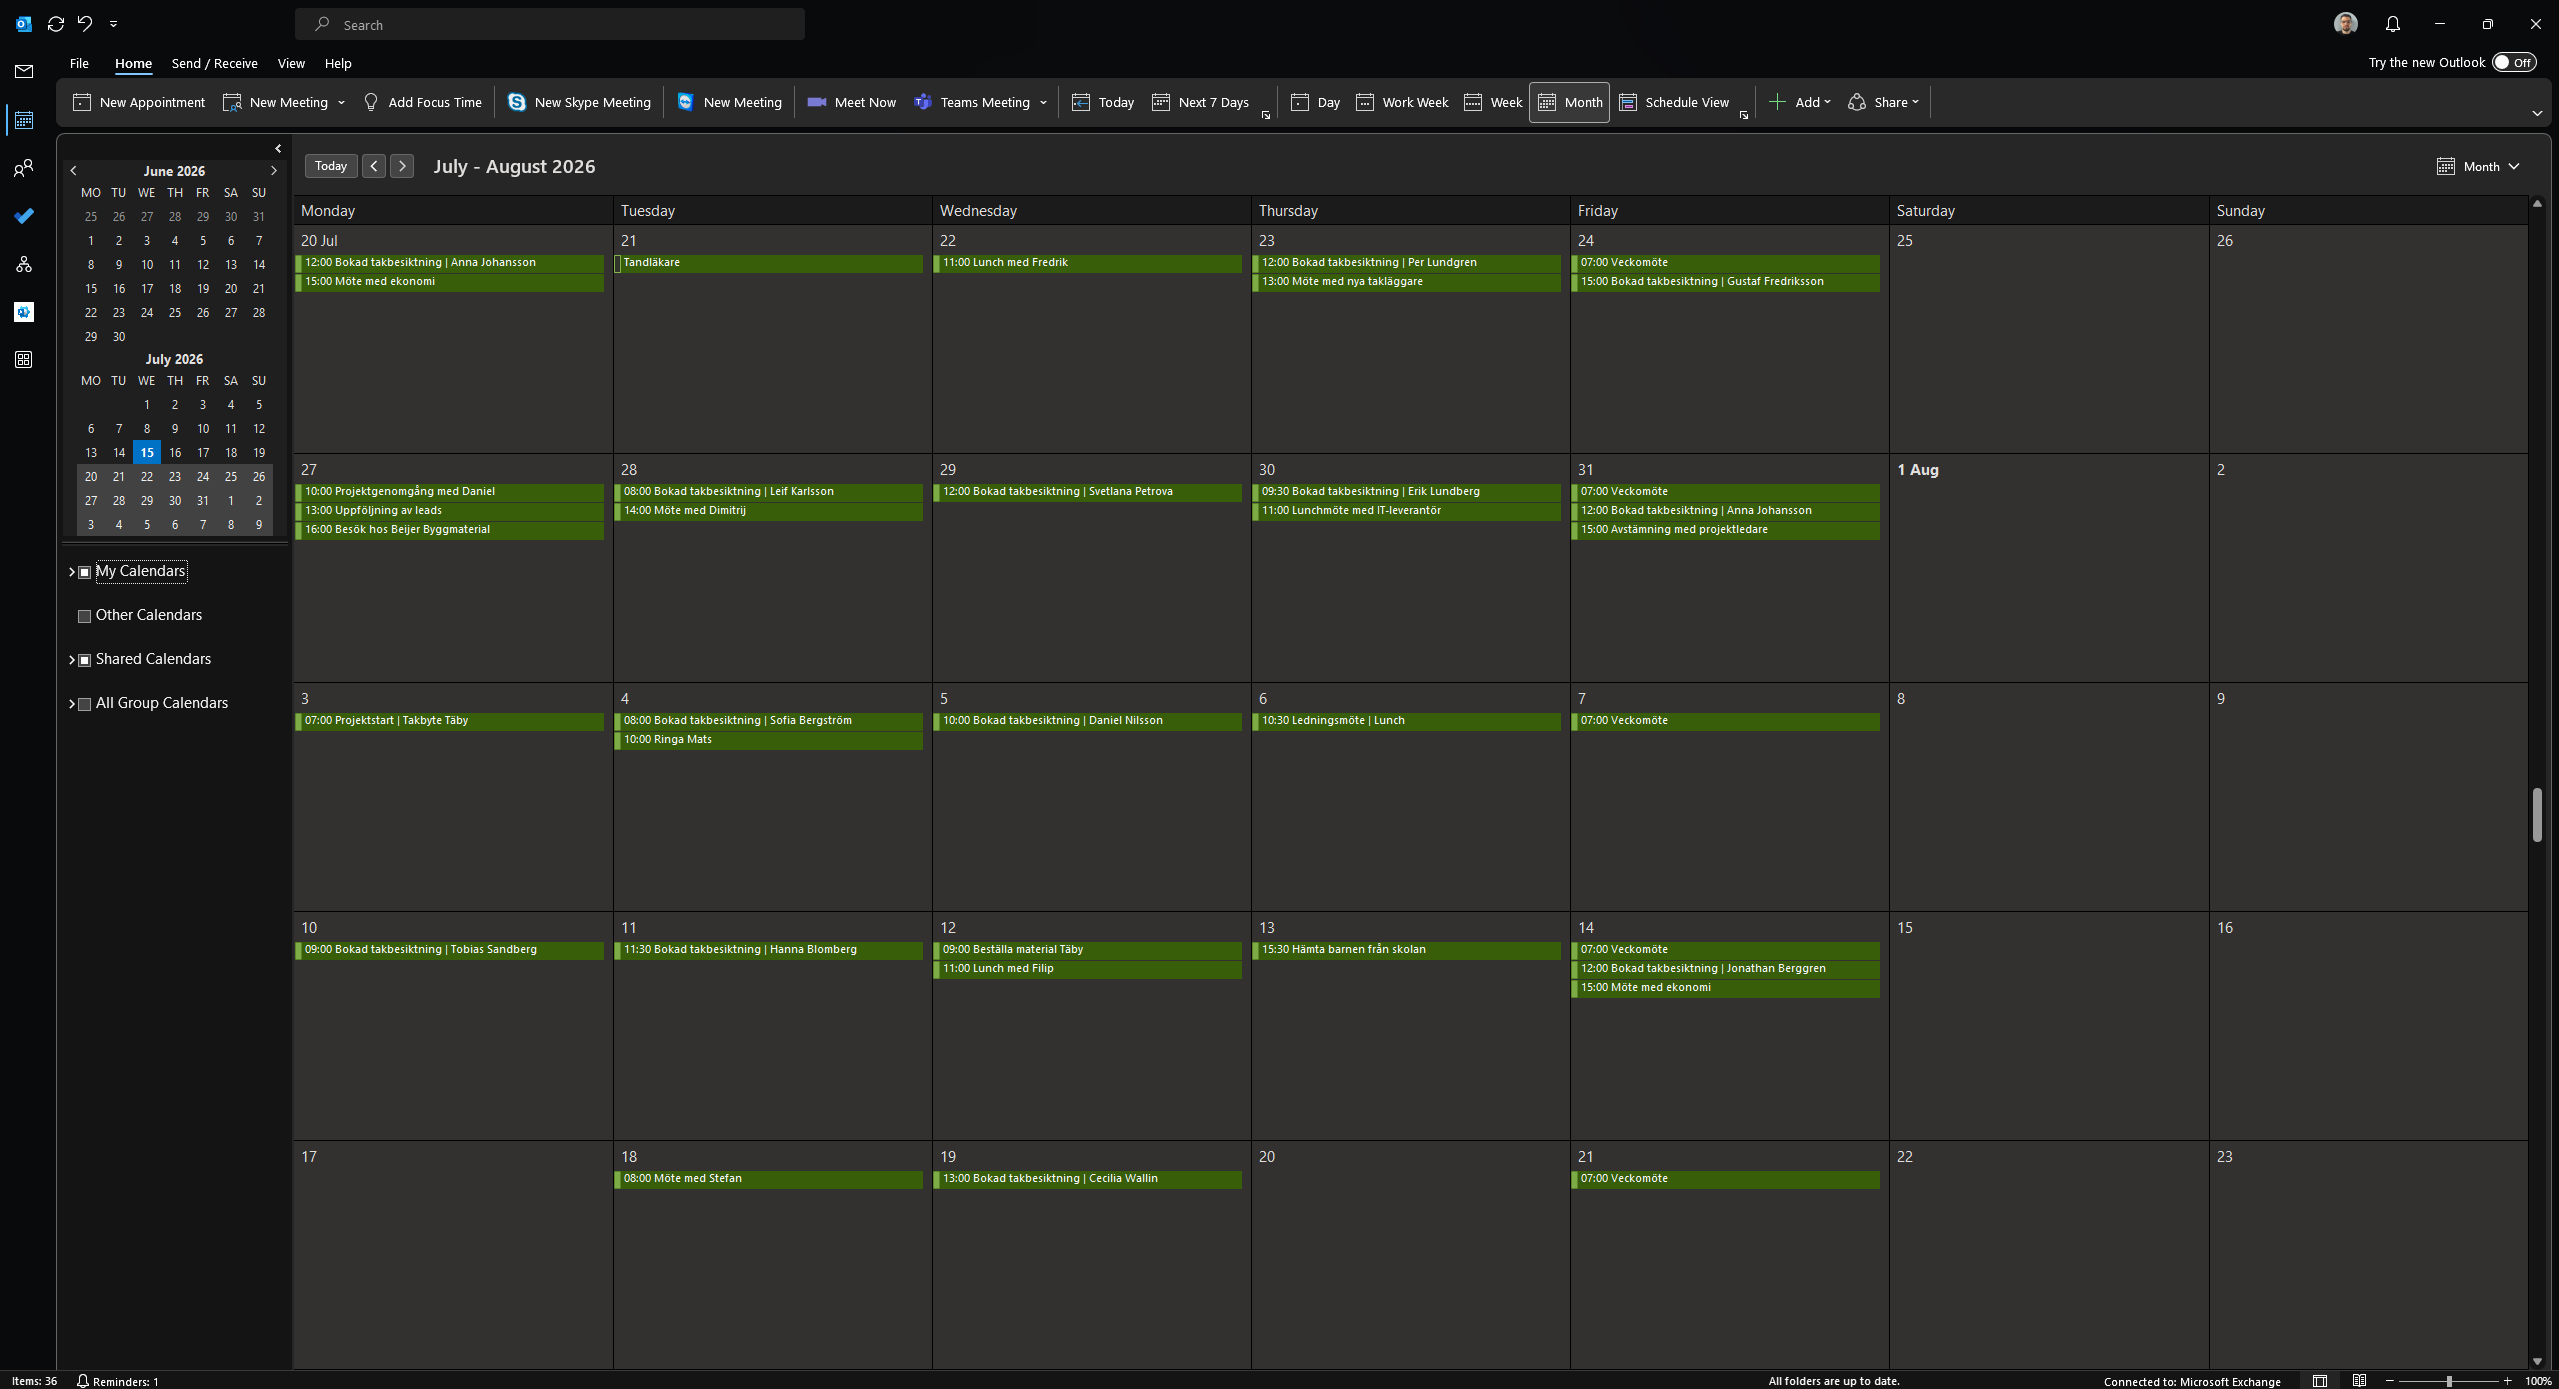2559x1389 pixels.
Task: Click the Today button beside the date range
Action: tap(331, 166)
